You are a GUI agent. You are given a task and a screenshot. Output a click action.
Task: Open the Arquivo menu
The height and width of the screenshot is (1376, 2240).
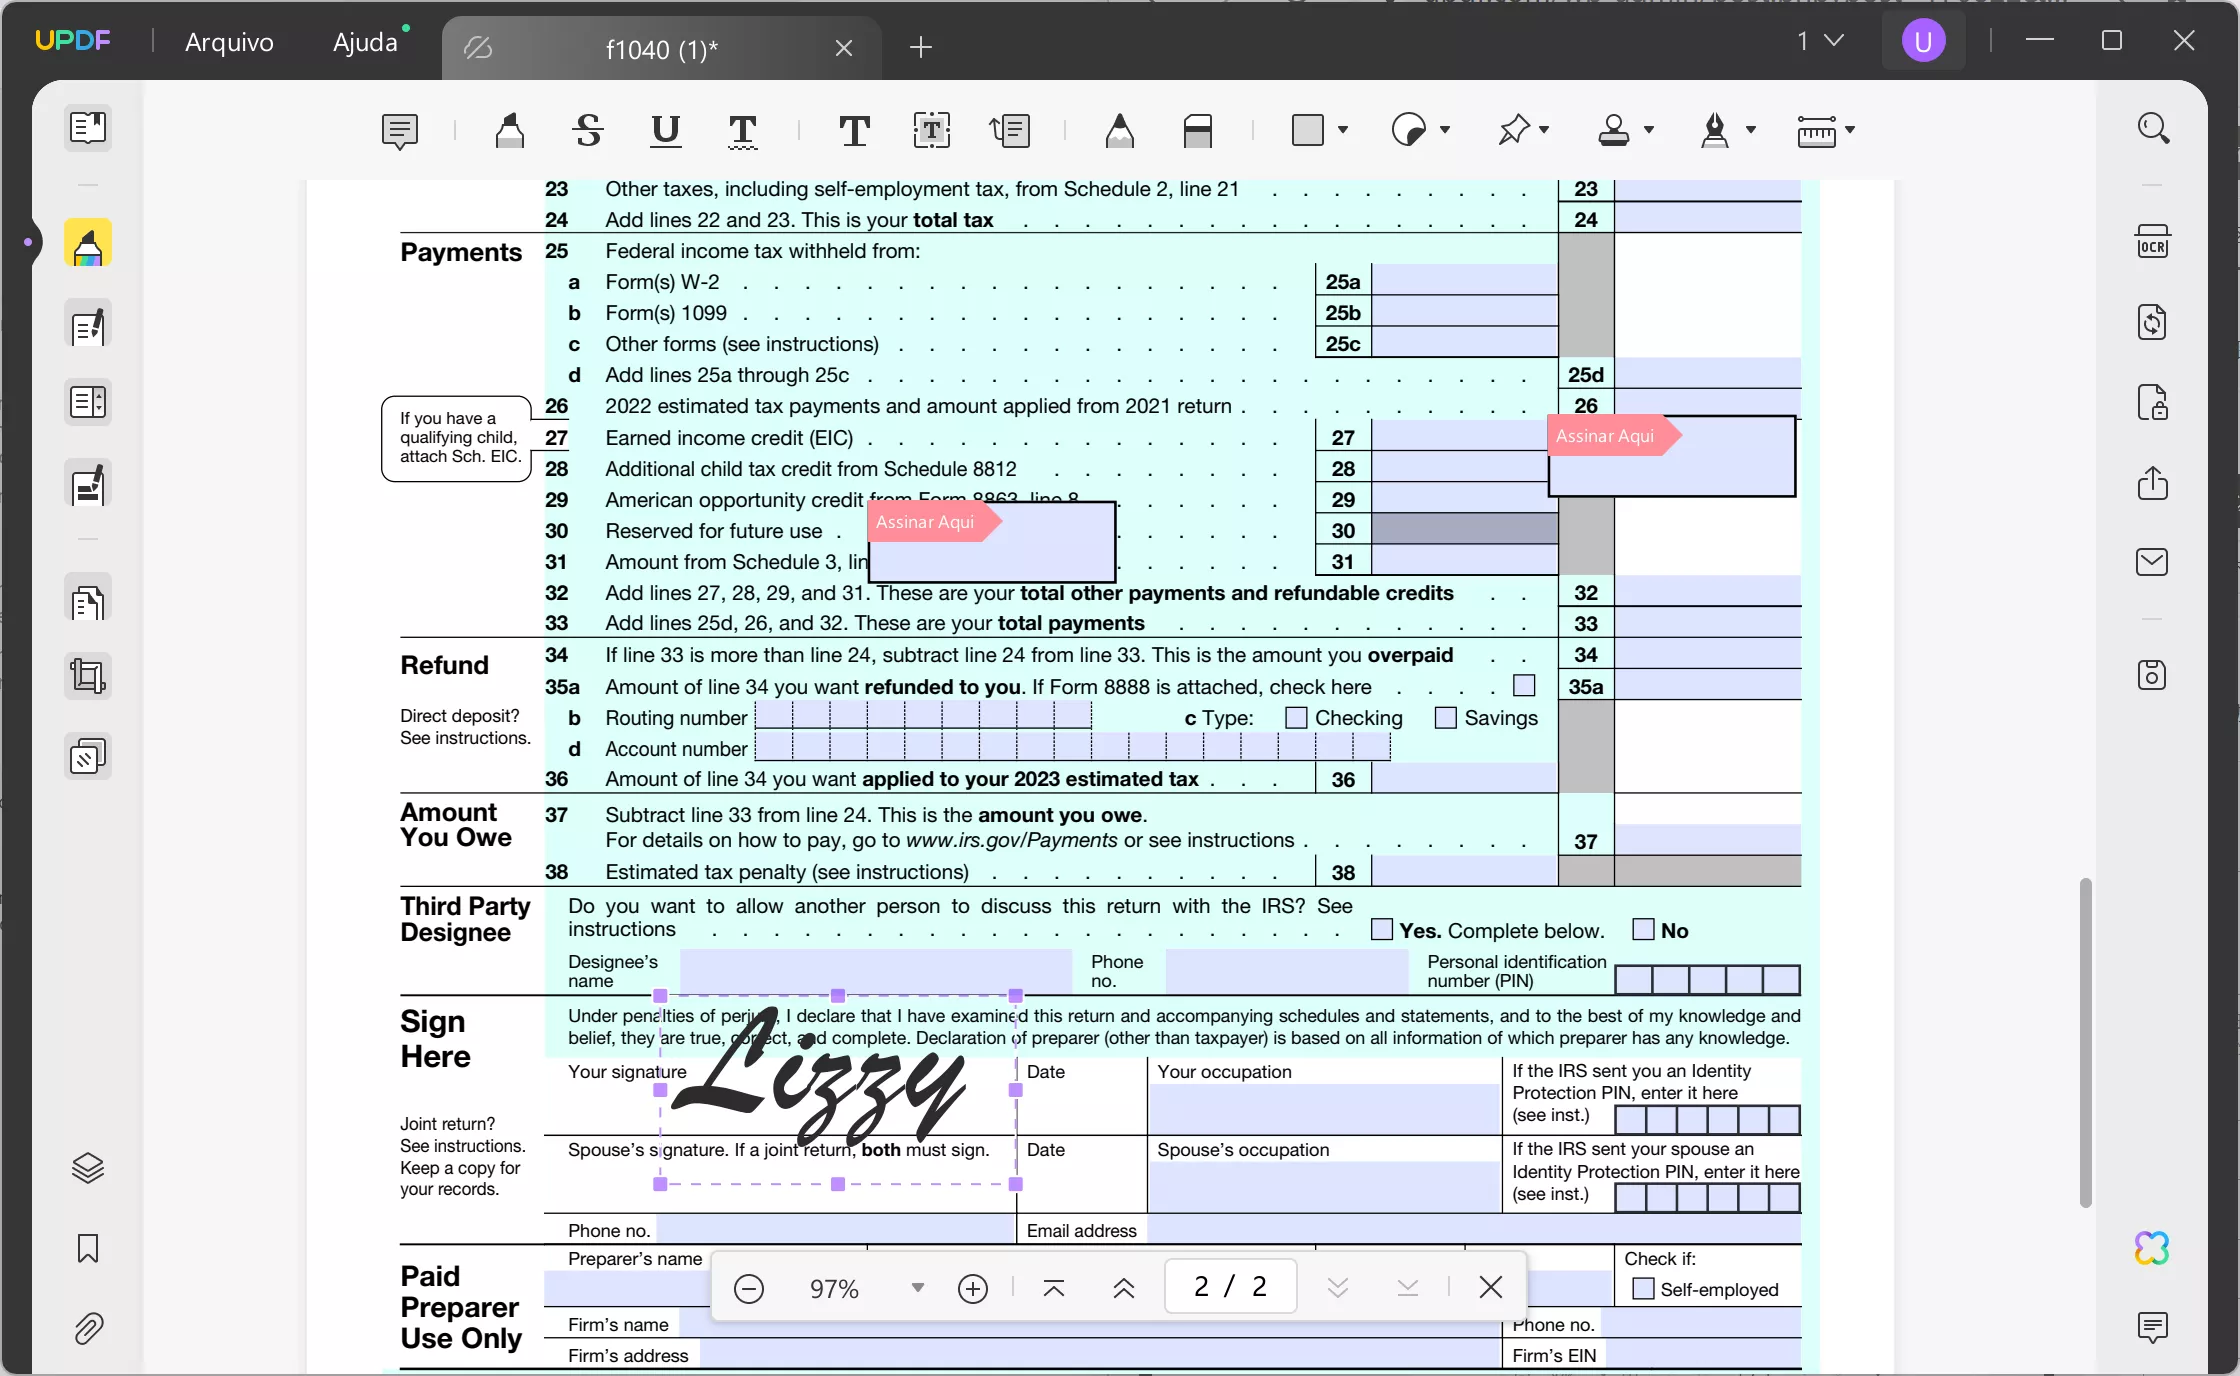pyautogui.click(x=228, y=42)
